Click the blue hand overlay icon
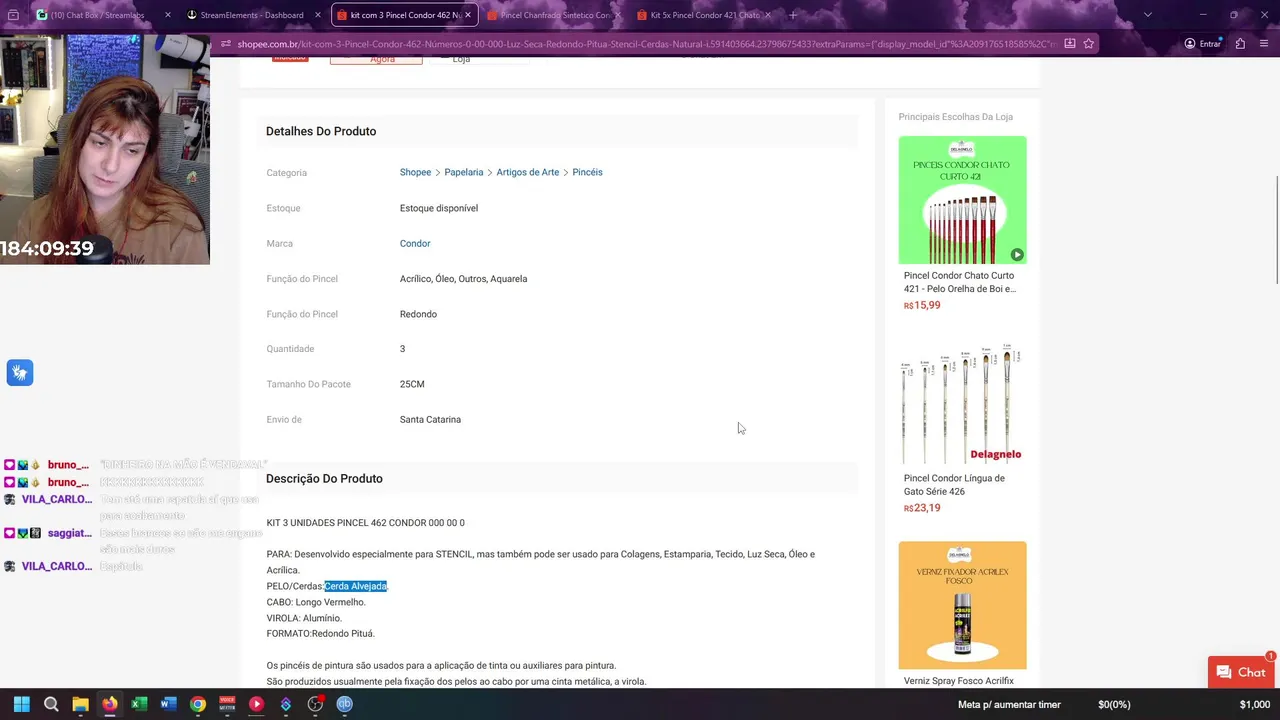Image resolution: width=1280 pixels, height=720 pixels. 20,373
